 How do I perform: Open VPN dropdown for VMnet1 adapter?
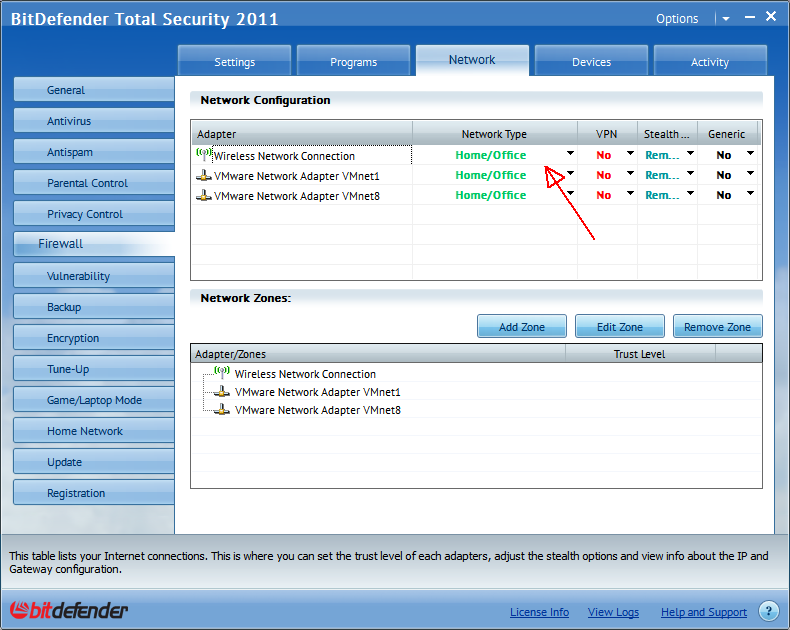(630, 173)
